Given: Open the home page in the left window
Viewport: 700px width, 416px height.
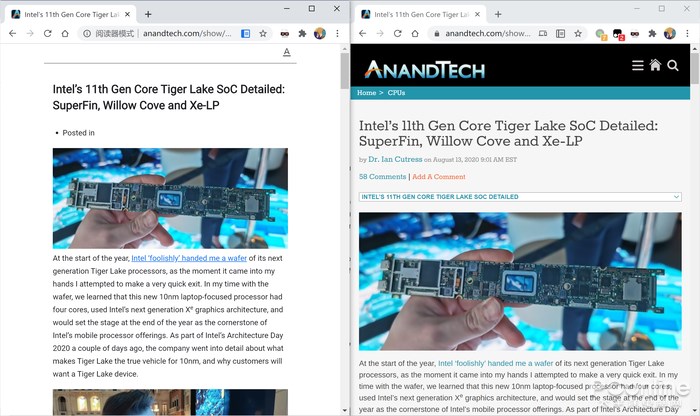Looking at the screenshot, I should coord(65,33).
